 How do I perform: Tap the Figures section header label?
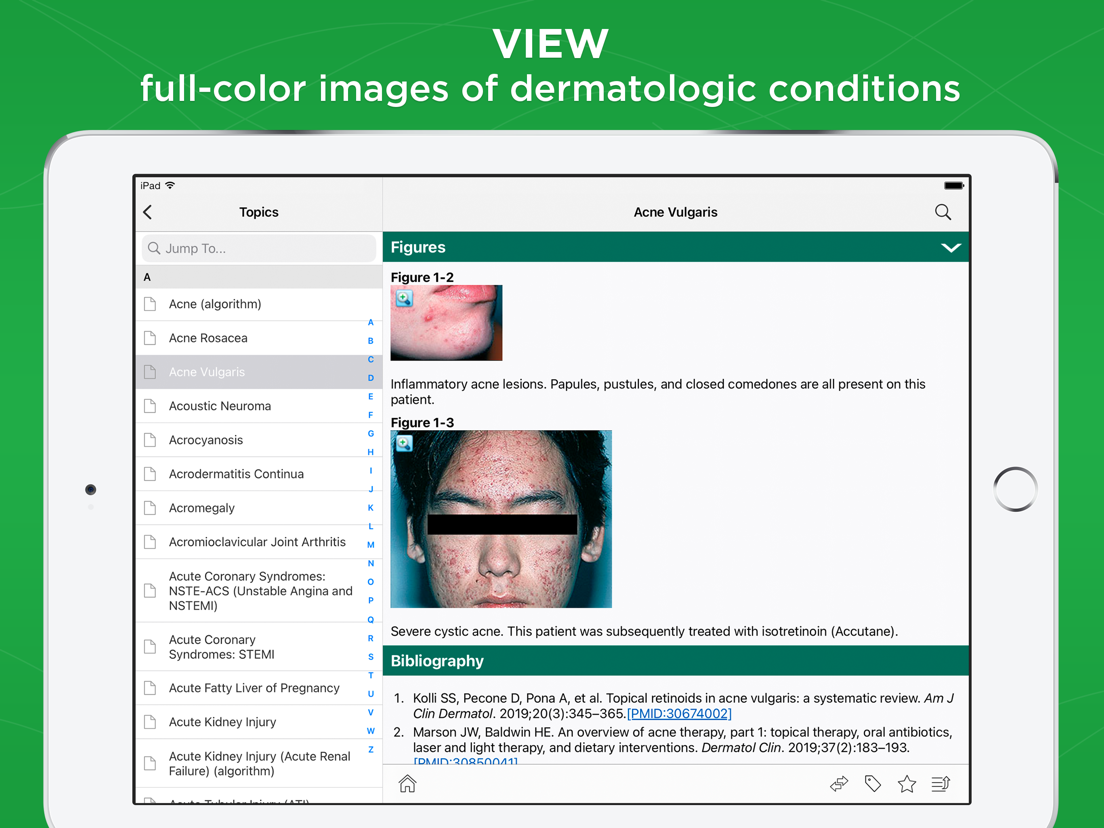[x=418, y=248]
